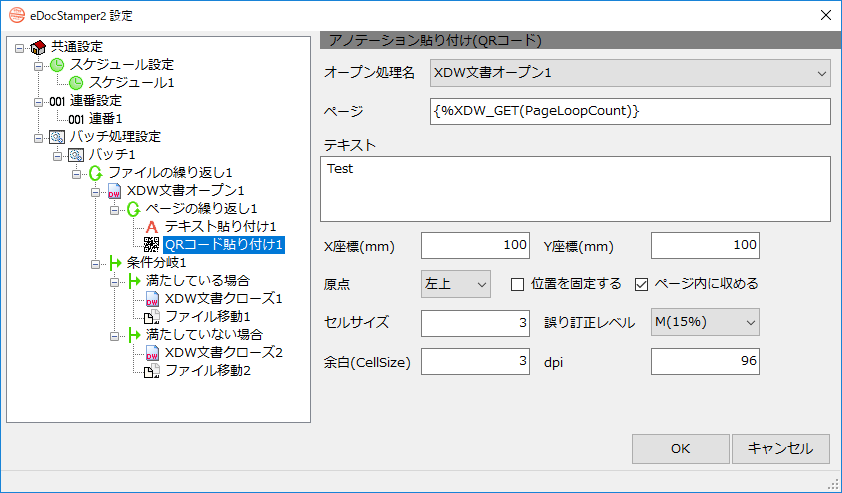
Task: Click the Y座標(mm) input field
Action: click(x=705, y=246)
